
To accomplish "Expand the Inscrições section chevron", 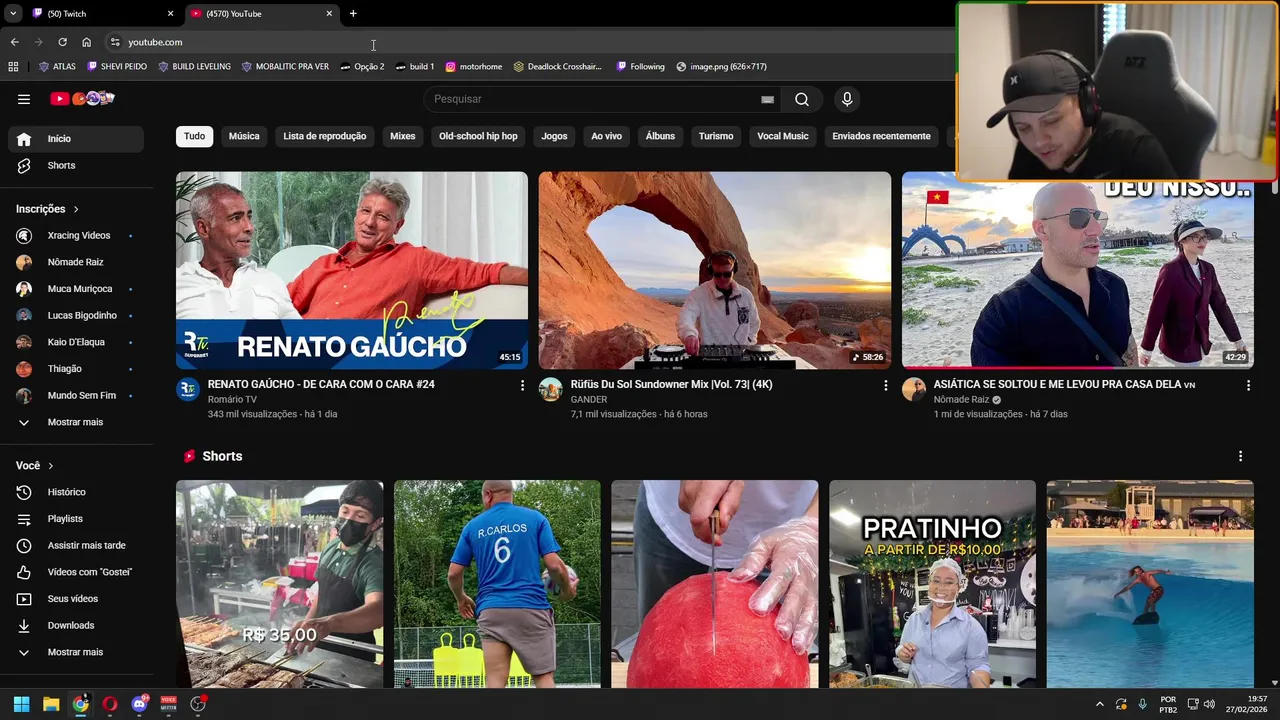I will [x=77, y=209].
